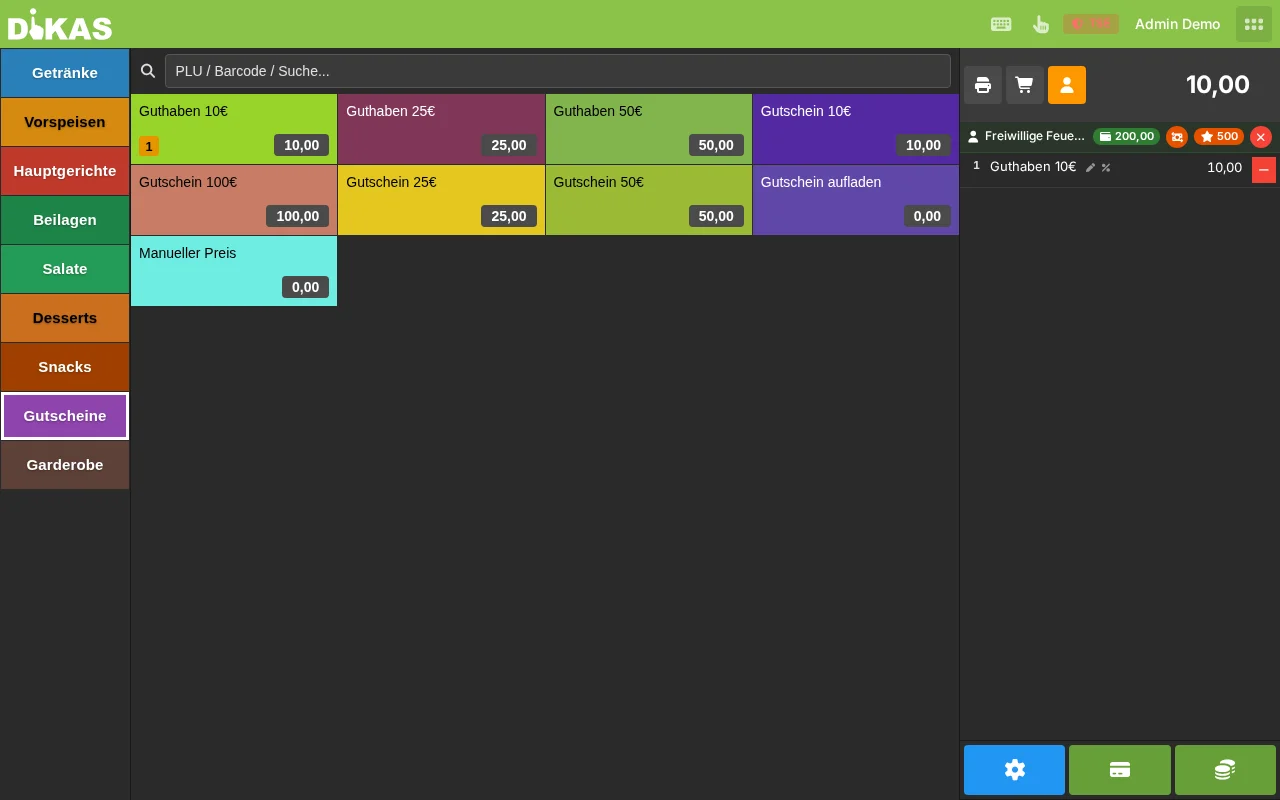Click the PLU / Barcode search field
1280x800 pixels.
coord(558,71)
